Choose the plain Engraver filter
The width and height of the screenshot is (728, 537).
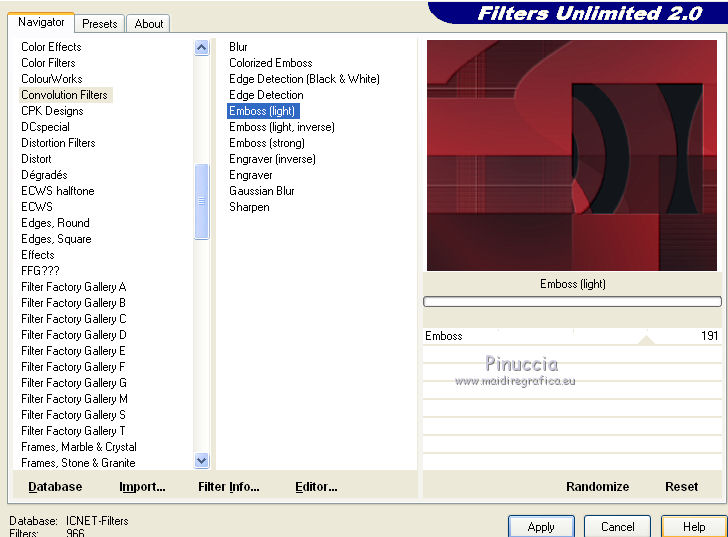[x=251, y=175]
